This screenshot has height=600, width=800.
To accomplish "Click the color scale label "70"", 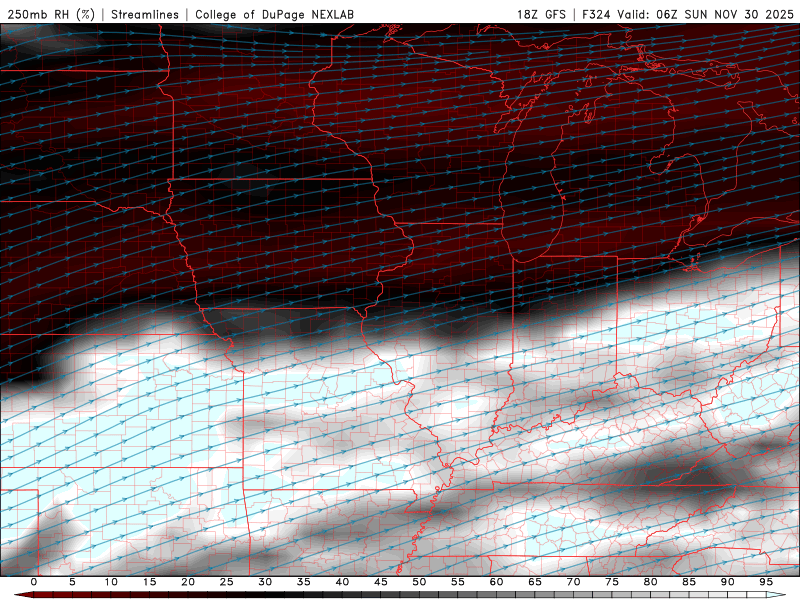I will (573, 582).
